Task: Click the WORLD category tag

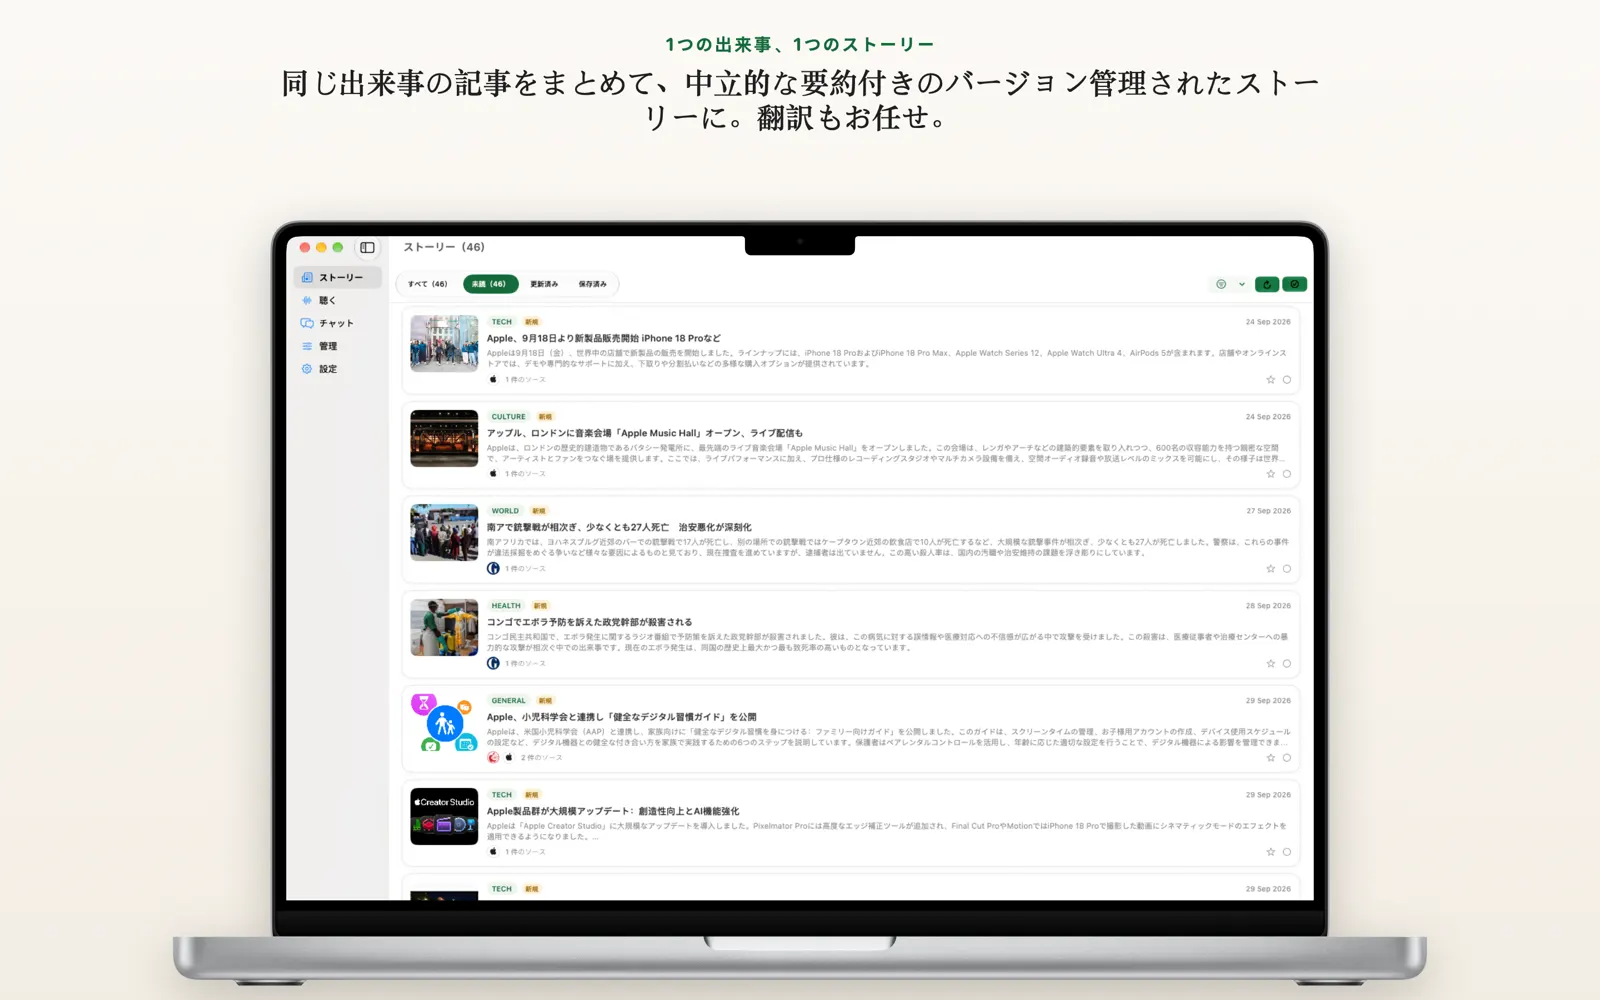Action: pos(505,511)
